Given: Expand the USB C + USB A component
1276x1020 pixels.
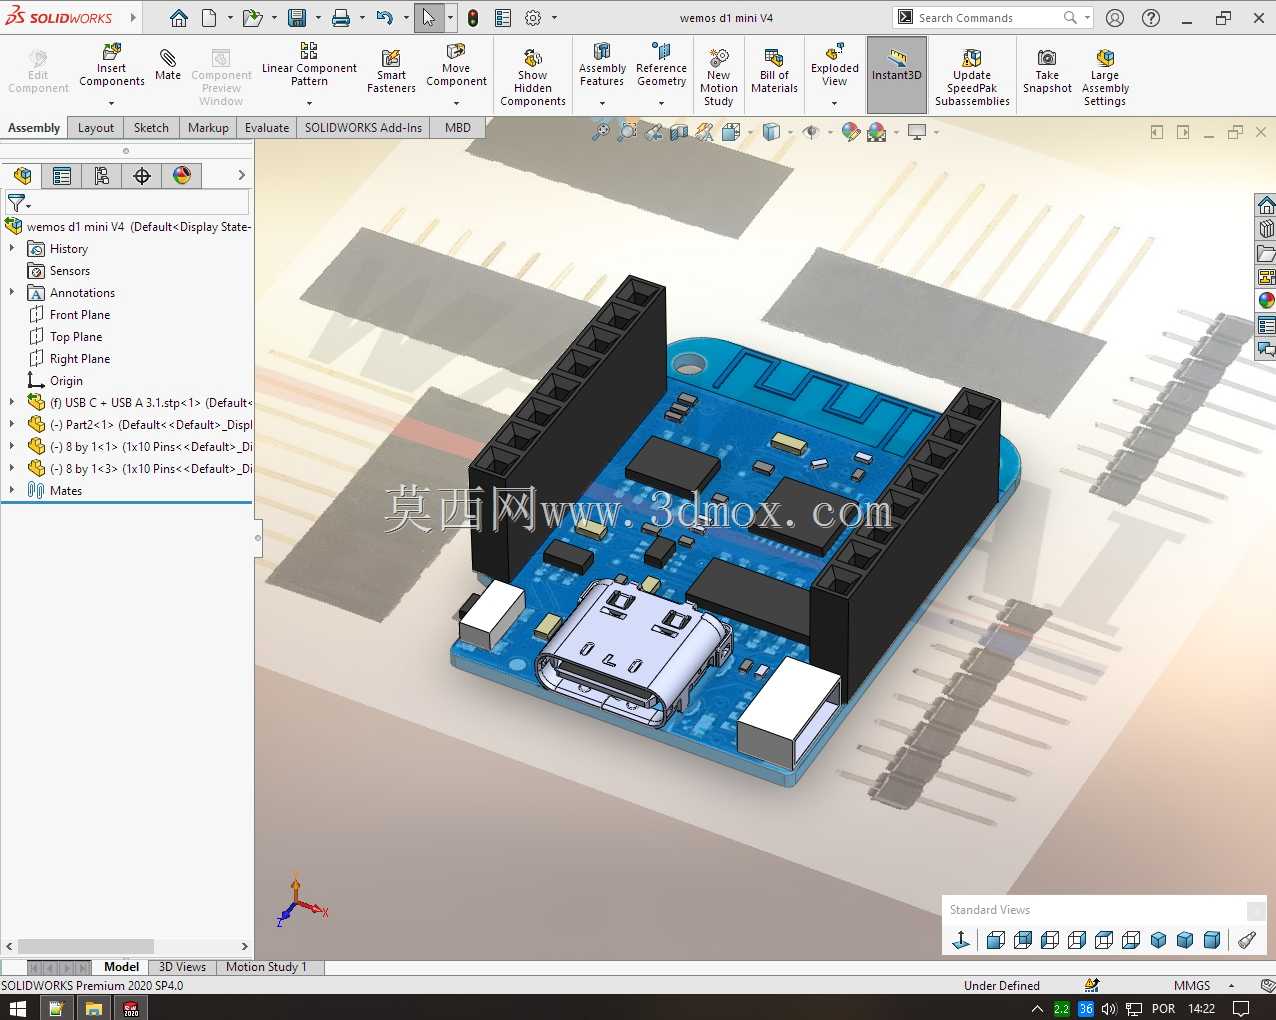Looking at the screenshot, I should (12, 402).
